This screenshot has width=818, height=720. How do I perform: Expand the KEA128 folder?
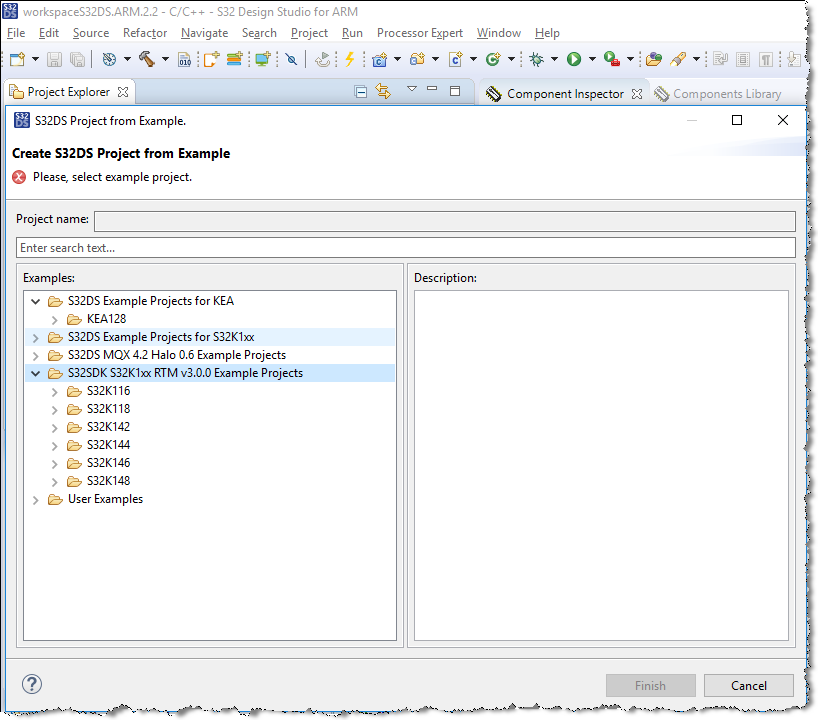(54, 319)
